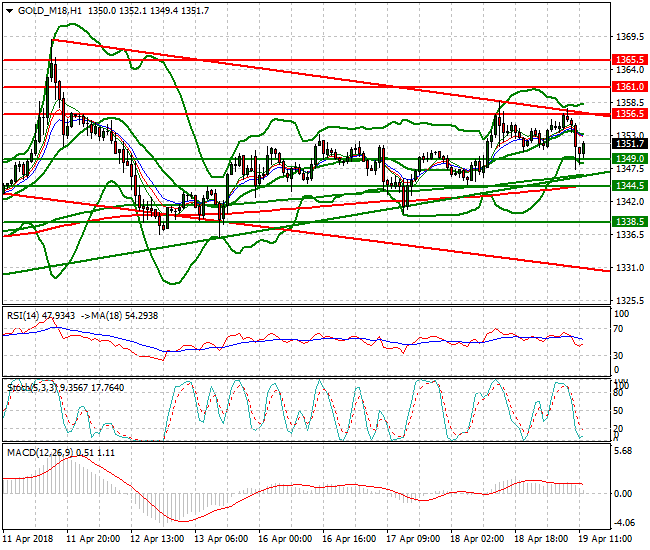Select the MACD(12,26,9) indicator label

click(x=40, y=453)
